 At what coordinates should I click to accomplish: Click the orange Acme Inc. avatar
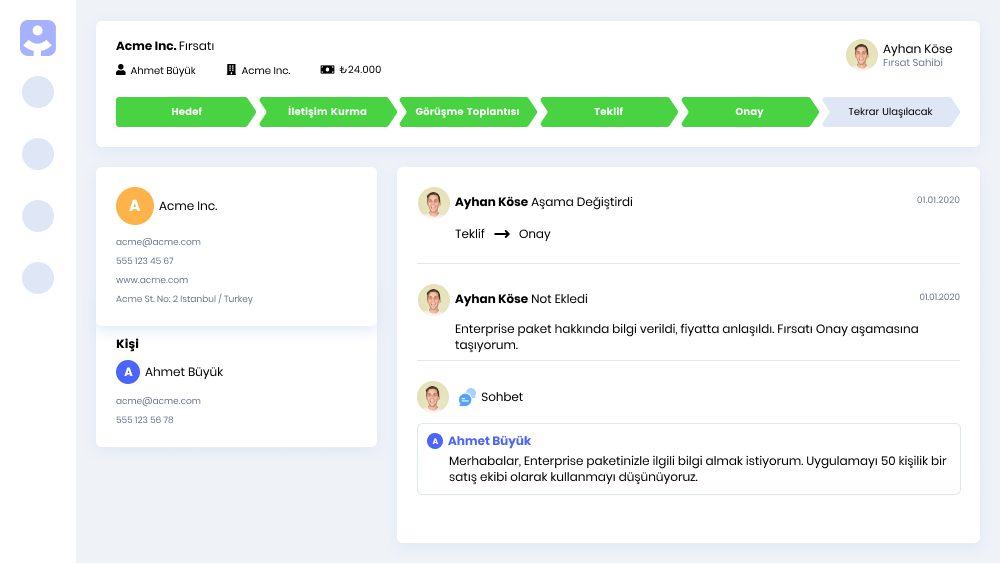[135, 206]
